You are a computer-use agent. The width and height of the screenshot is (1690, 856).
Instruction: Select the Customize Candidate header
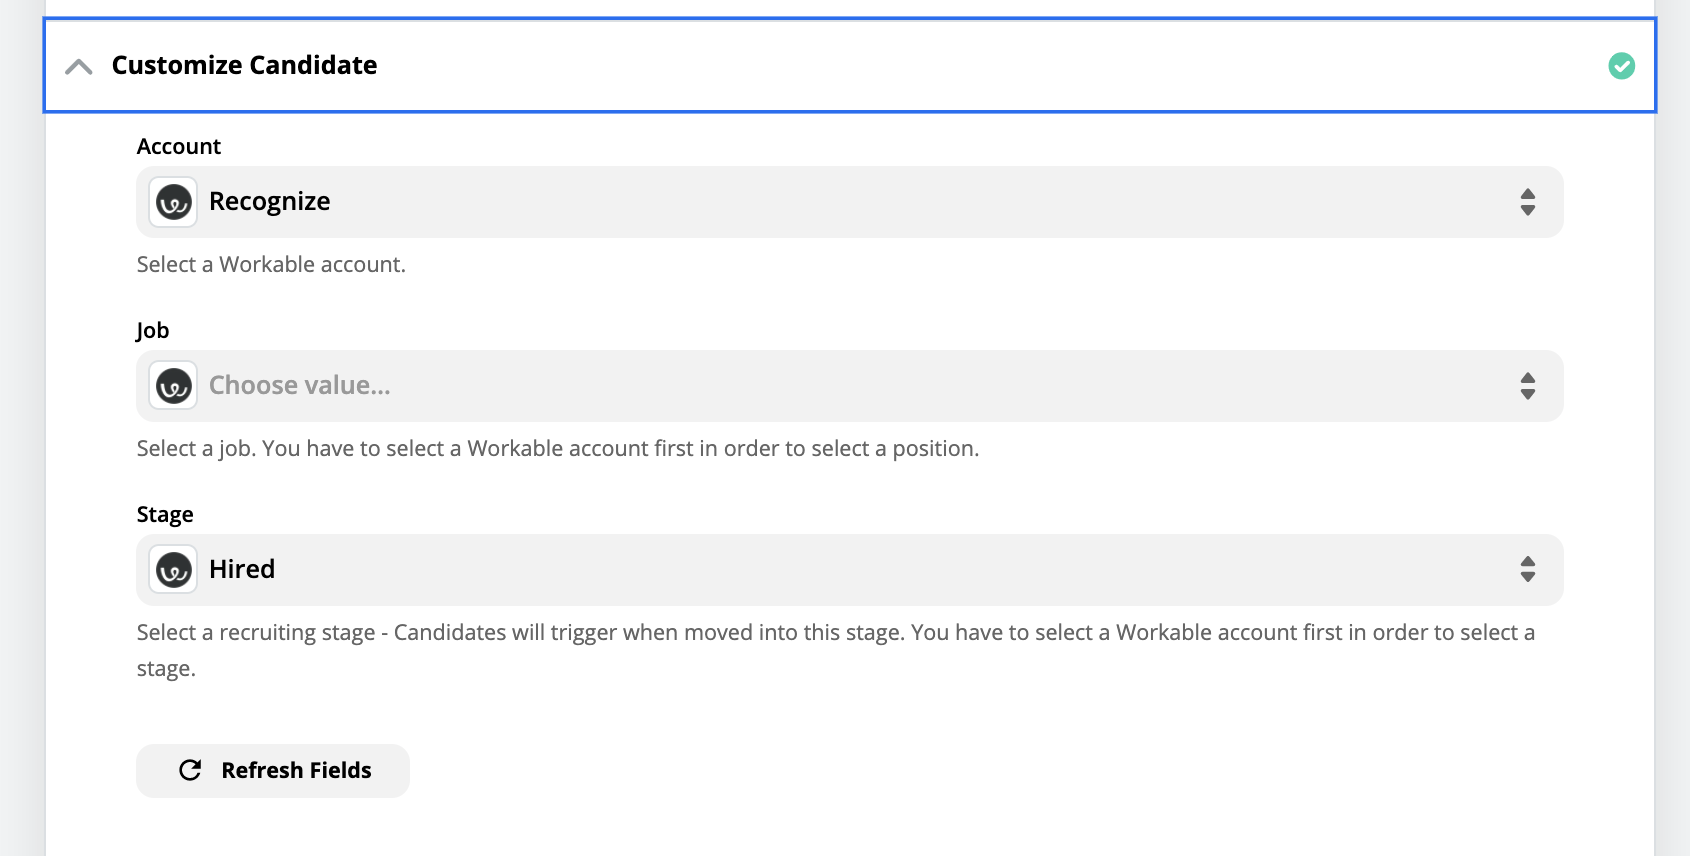[243, 65]
